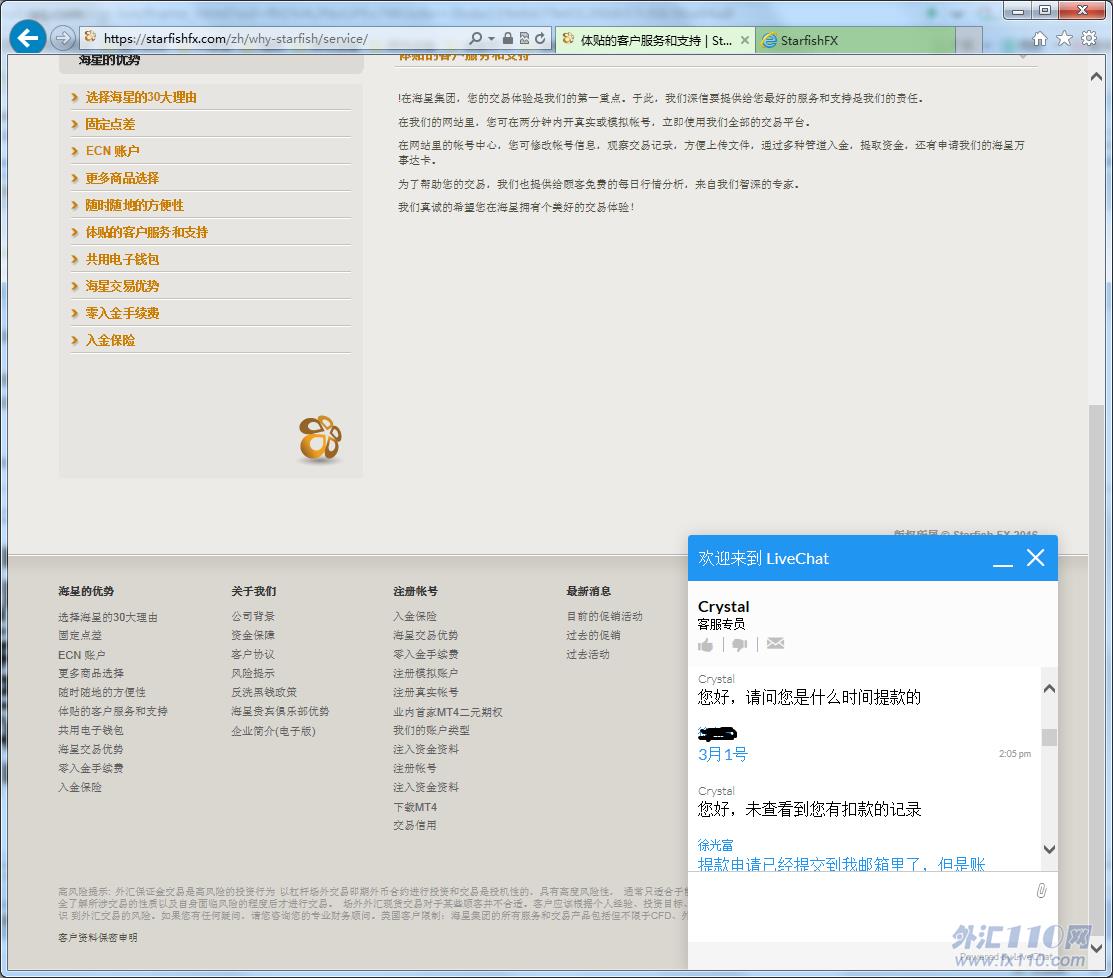Click footer link 下载MT4
Screen dimensions: 1113x978
click(x=415, y=807)
